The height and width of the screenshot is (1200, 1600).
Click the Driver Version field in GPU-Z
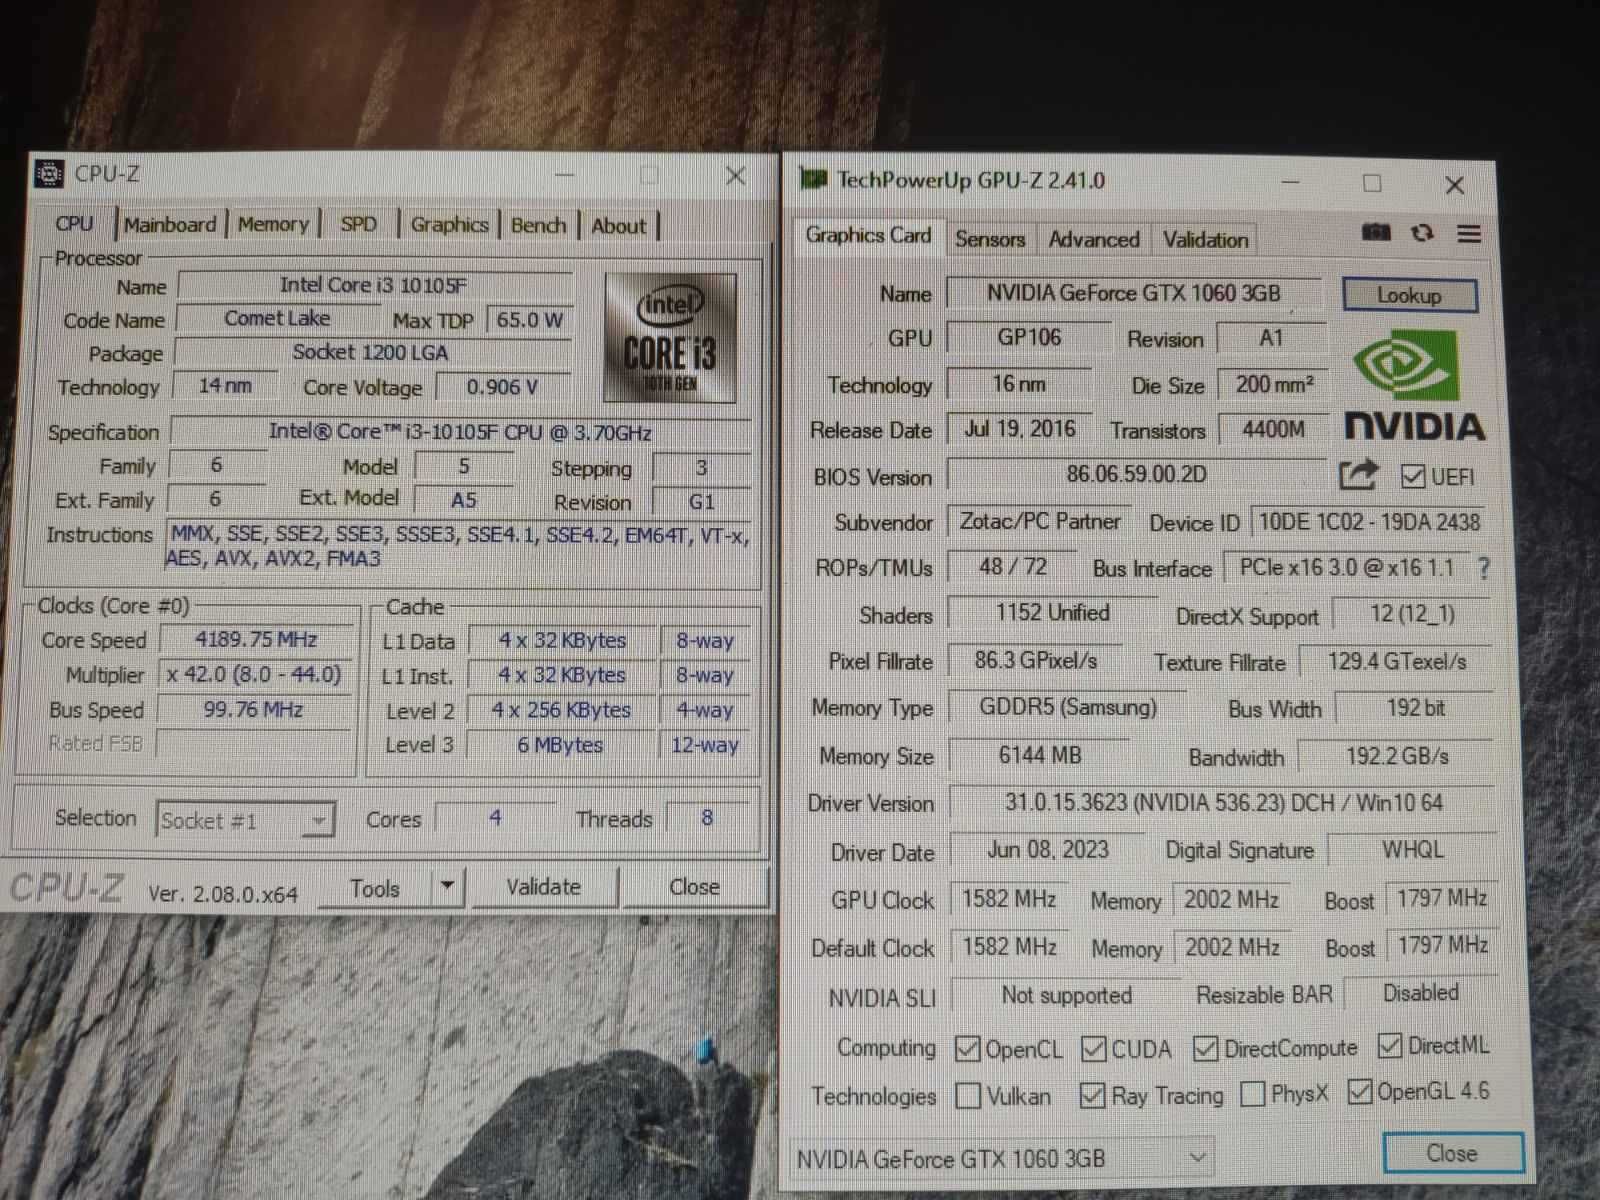pyautogui.click(x=1222, y=803)
